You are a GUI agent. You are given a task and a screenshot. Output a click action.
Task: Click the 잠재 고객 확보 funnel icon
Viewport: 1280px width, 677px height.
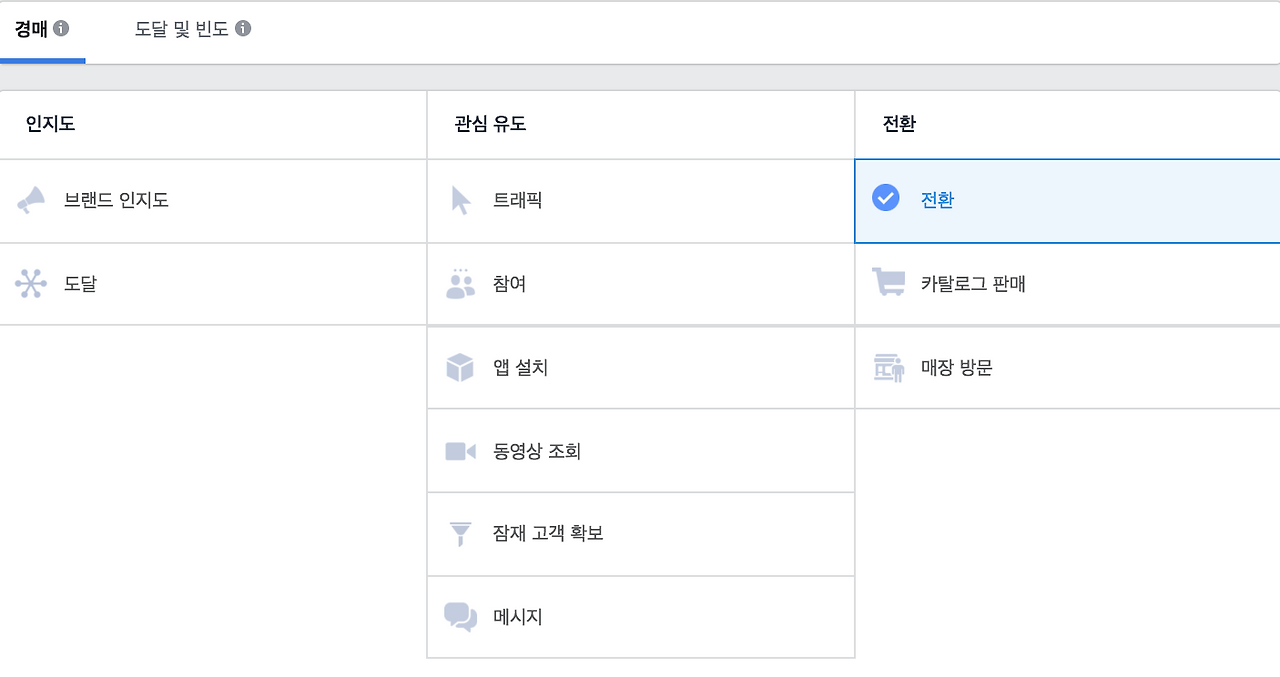tap(459, 533)
